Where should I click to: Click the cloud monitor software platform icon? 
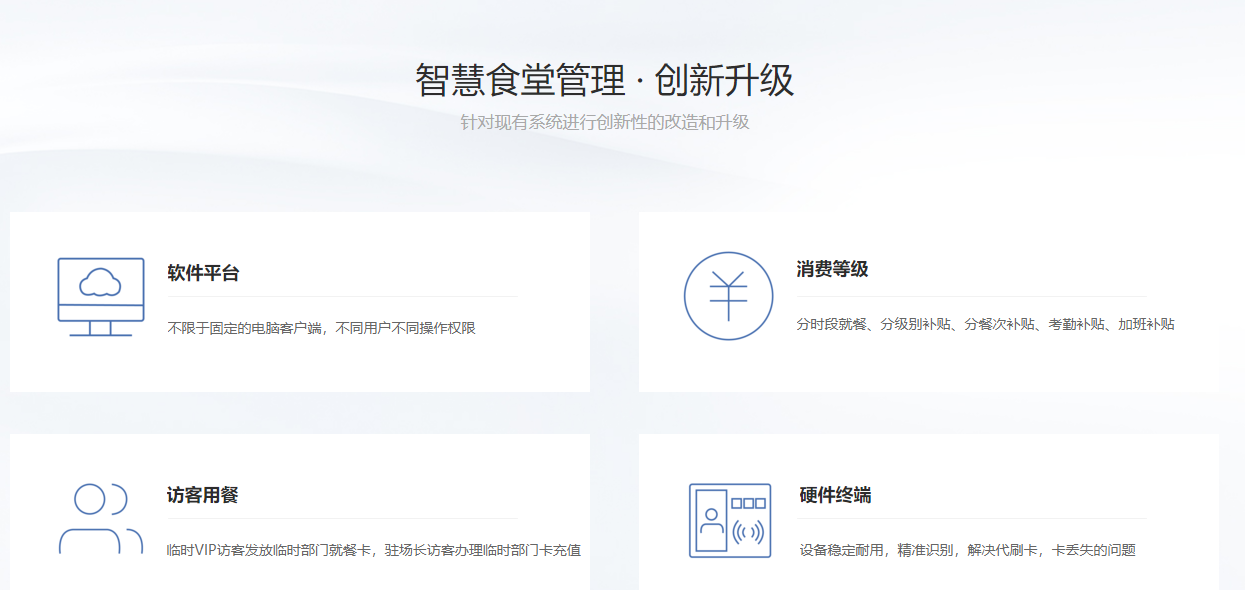pyautogui.click(x=101, y=297)
